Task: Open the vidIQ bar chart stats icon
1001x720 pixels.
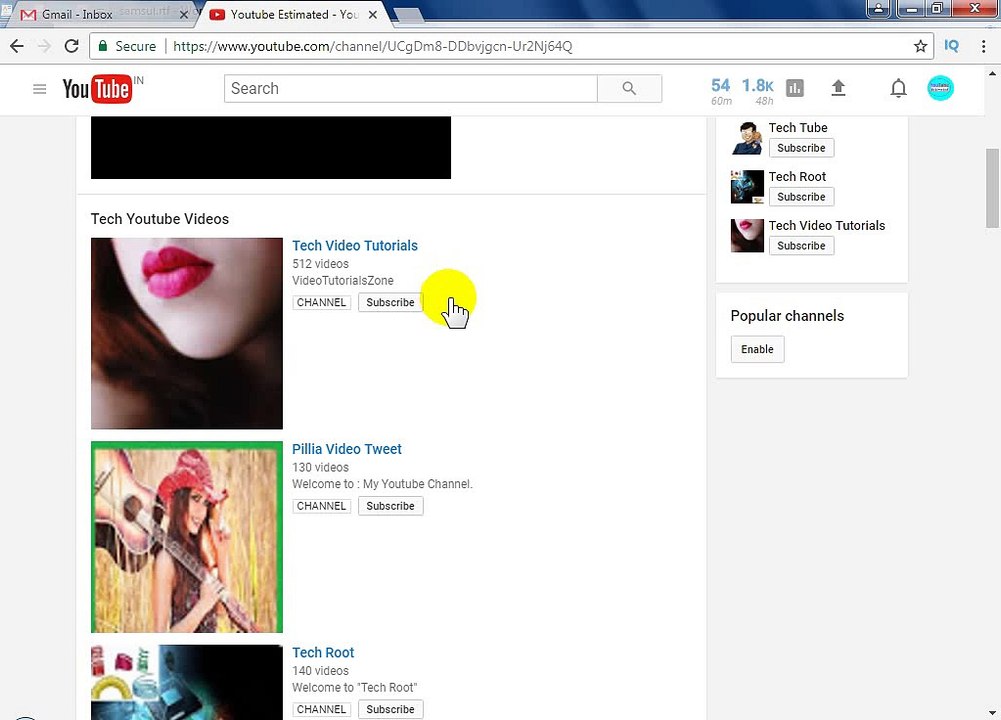Action: click(x=795, y=88)
